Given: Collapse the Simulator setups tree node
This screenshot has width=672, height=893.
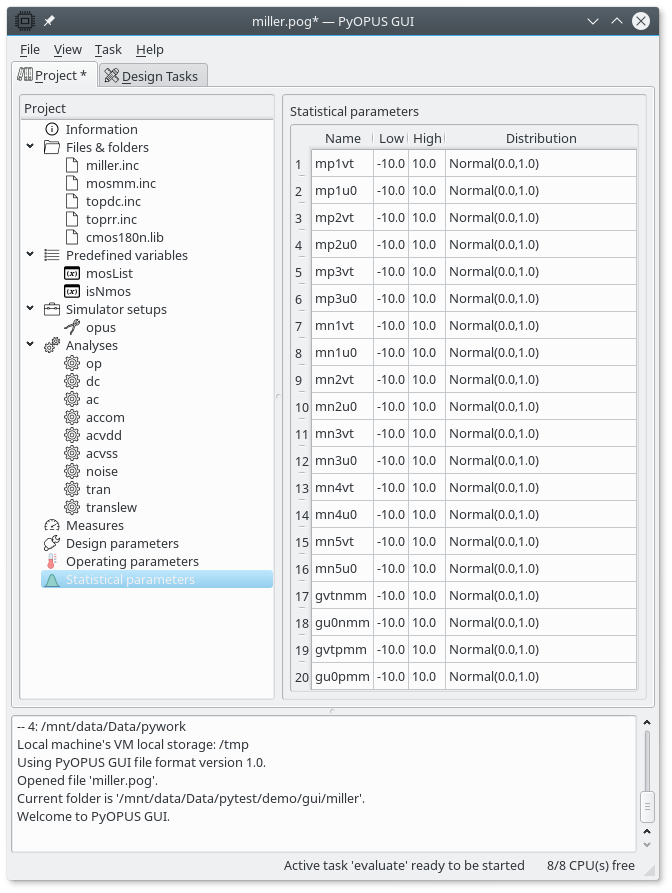Looking at the screenshot, I should [x=30, y=309].
